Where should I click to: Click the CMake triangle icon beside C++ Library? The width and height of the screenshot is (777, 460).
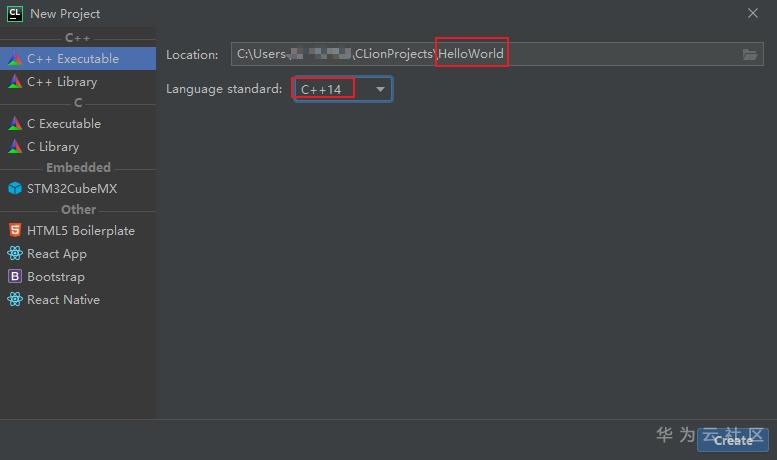(x=15, y=82)
